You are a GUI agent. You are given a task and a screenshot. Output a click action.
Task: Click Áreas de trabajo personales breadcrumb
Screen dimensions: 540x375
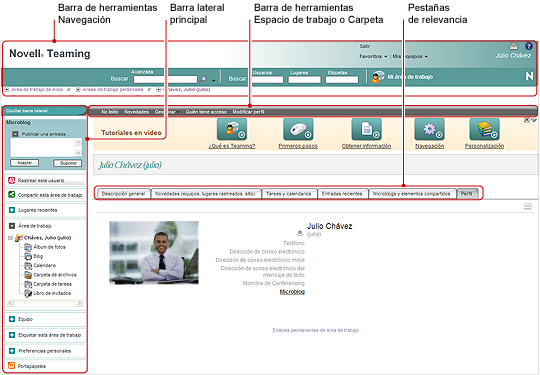click(113, 90)
